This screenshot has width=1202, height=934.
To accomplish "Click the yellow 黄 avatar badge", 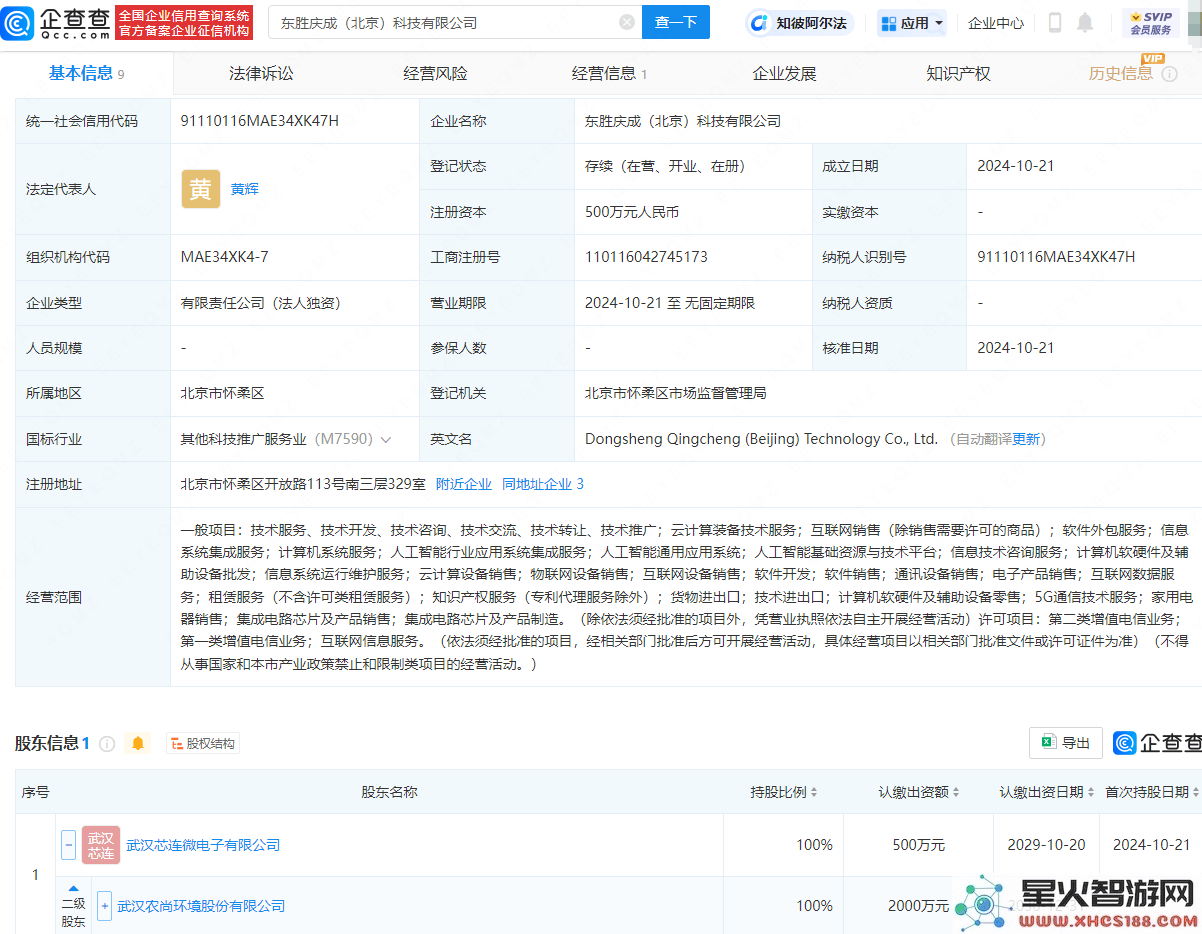I will pyautogui.click(x=201, y=189).
